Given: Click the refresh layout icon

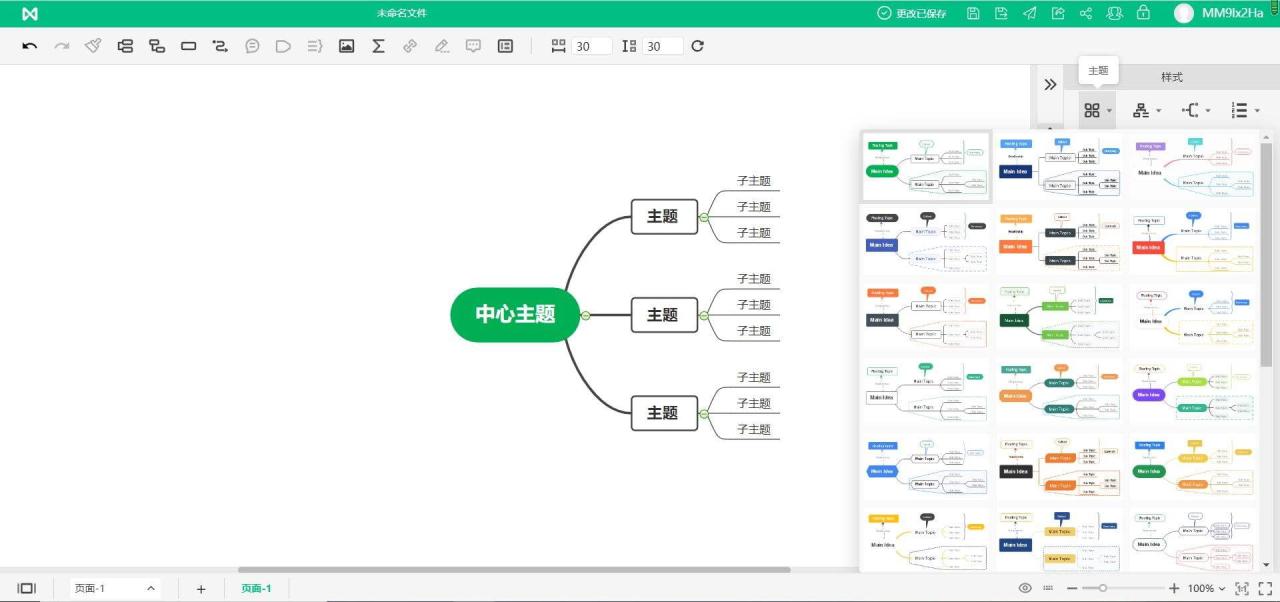Looking at the screenshot, I should pos(698,46).
